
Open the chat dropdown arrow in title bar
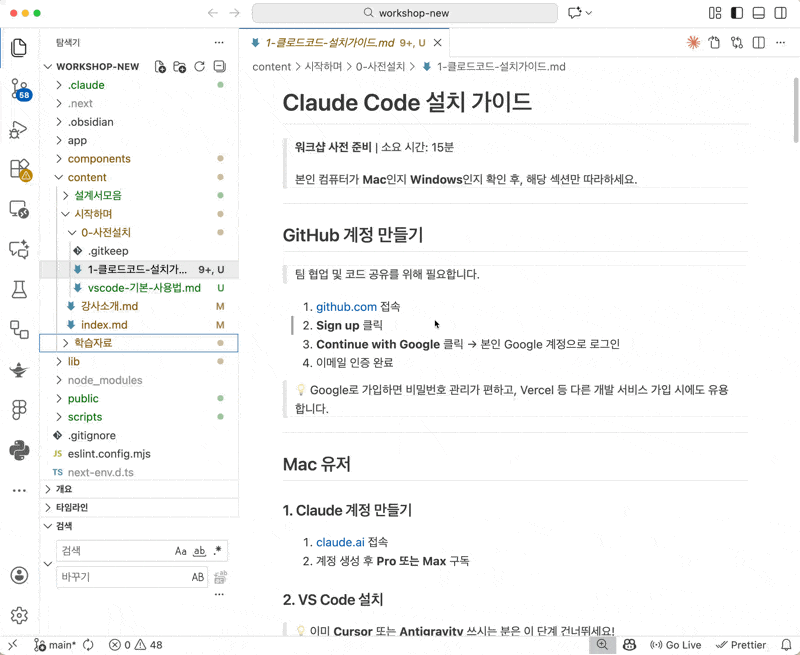pos(589,13)
